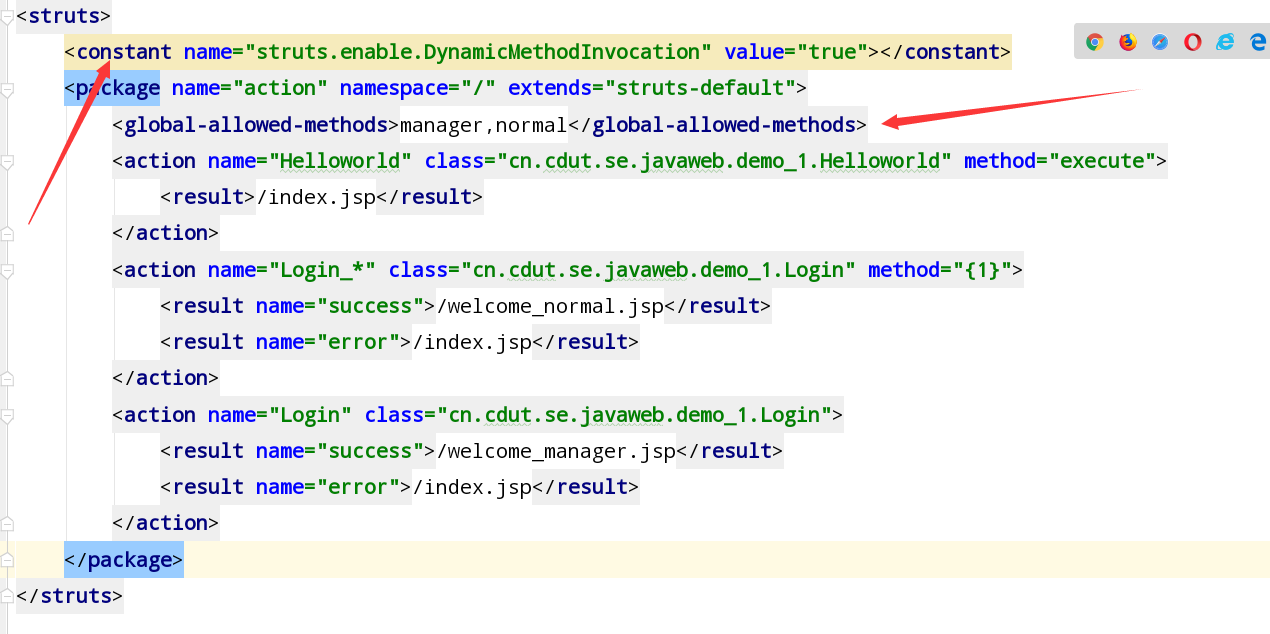The image size is (1270, 634).
Task: Click the opening global-allowed-methods tag
Action: coord(256,125)
